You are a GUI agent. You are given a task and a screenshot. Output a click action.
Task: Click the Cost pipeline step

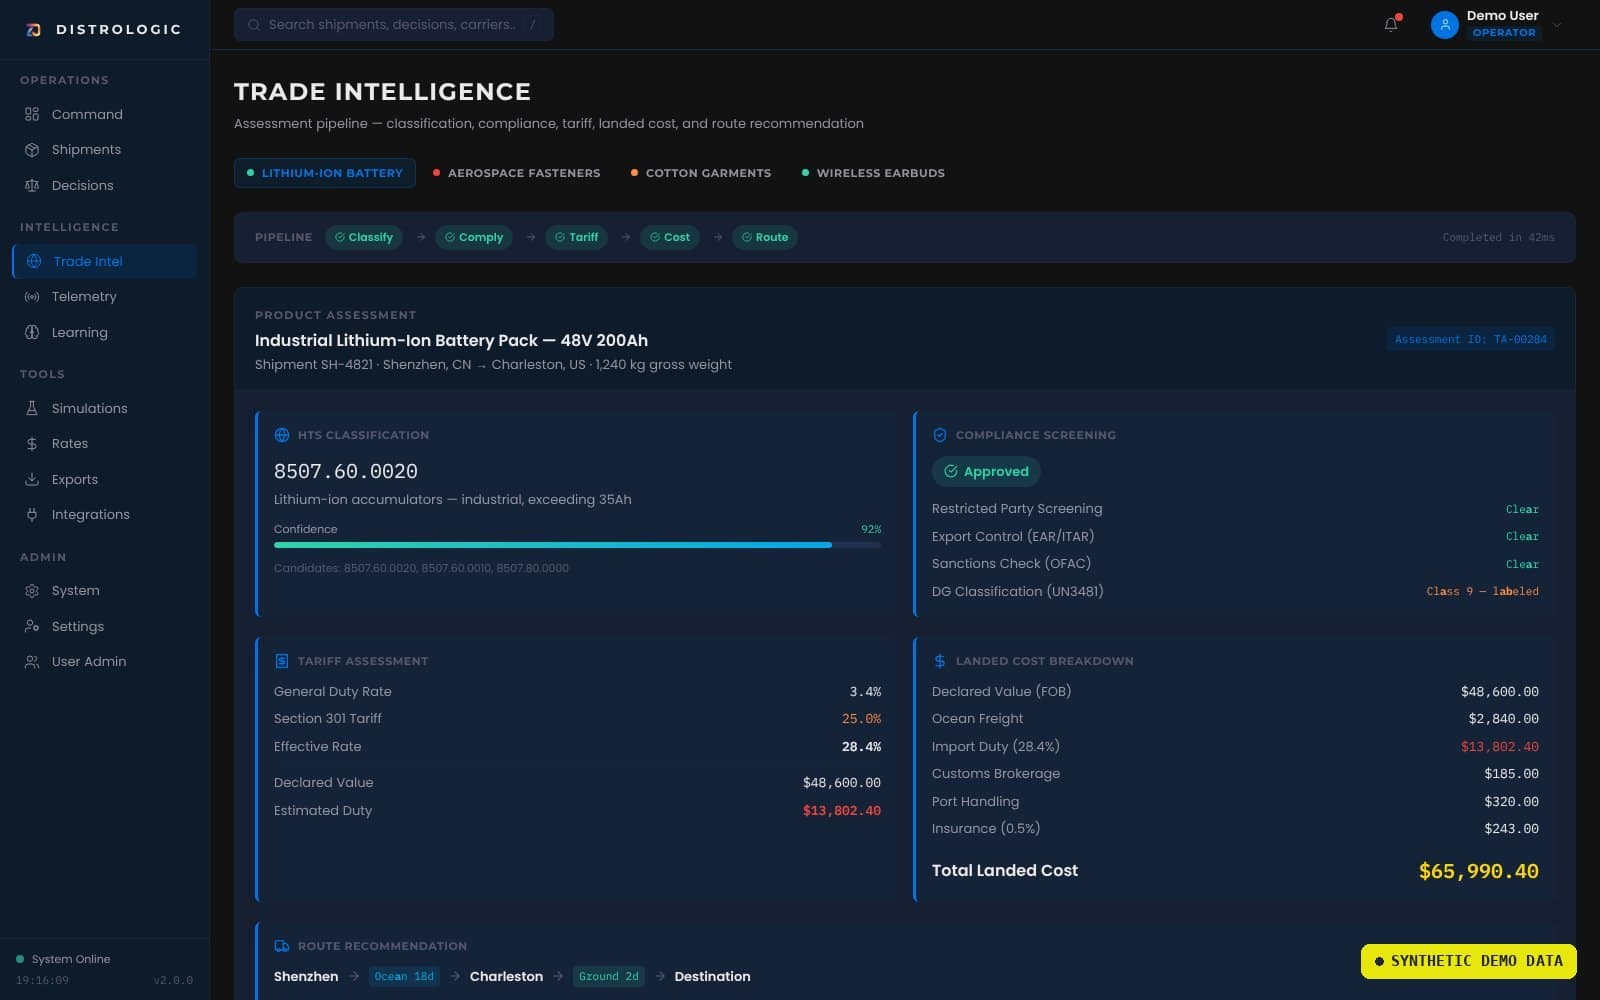670,237
